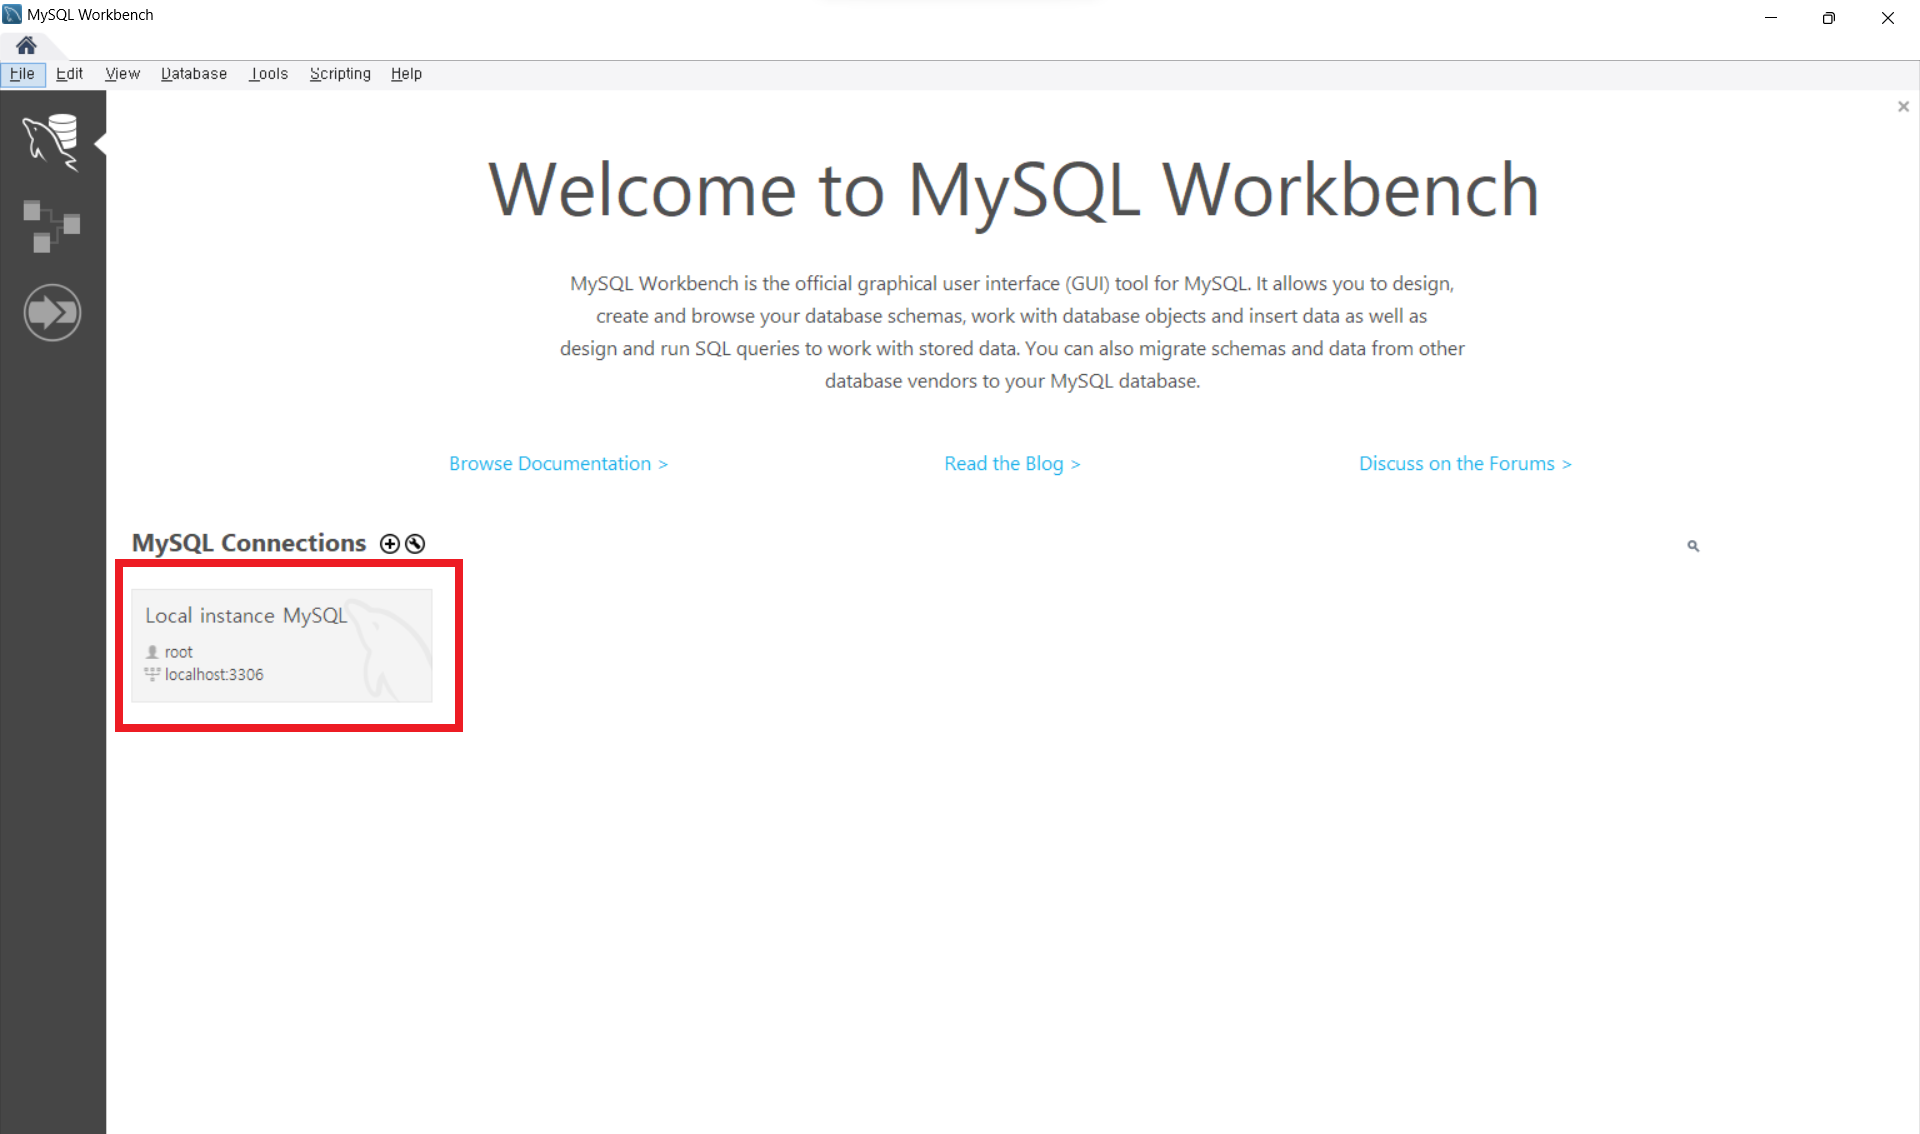
Task: Click the SQL Development dolphin sidebar icon
Action: 52,142
